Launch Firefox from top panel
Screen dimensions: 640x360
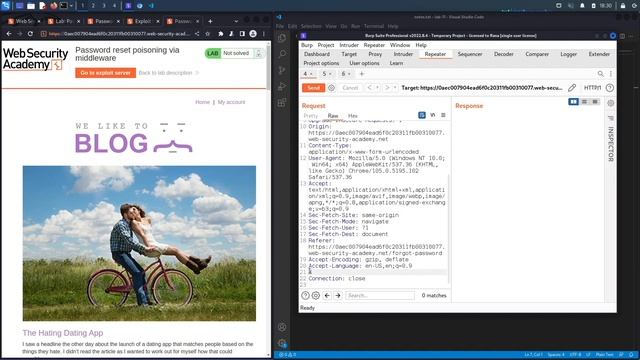pos(54,6)
